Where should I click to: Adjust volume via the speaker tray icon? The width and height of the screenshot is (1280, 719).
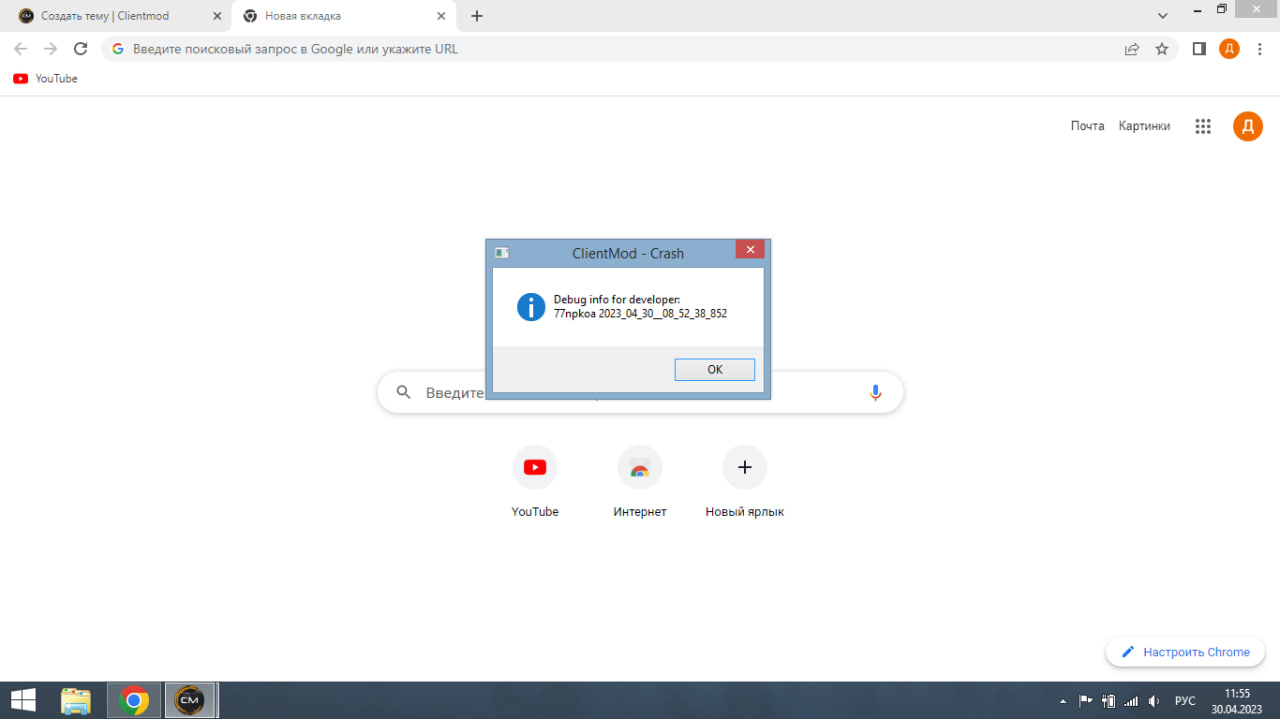(x=1154, y=701)
